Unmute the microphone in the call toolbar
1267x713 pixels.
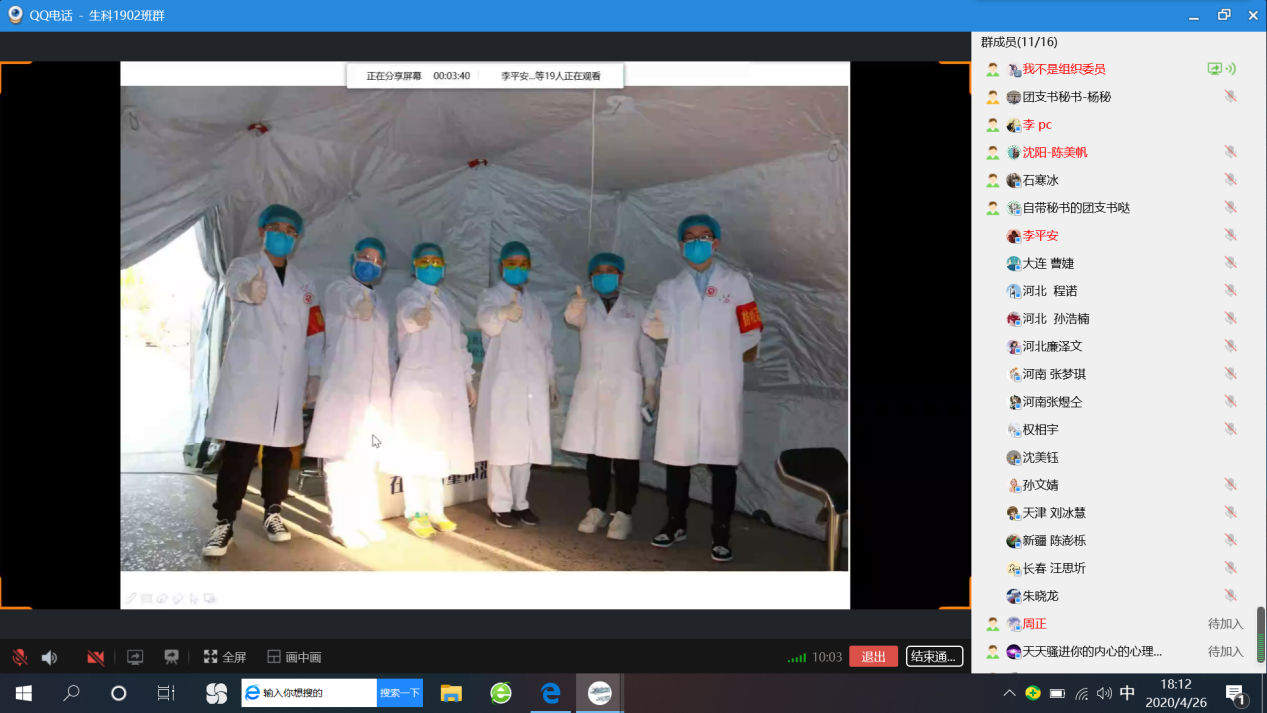(x=19, y=657)
